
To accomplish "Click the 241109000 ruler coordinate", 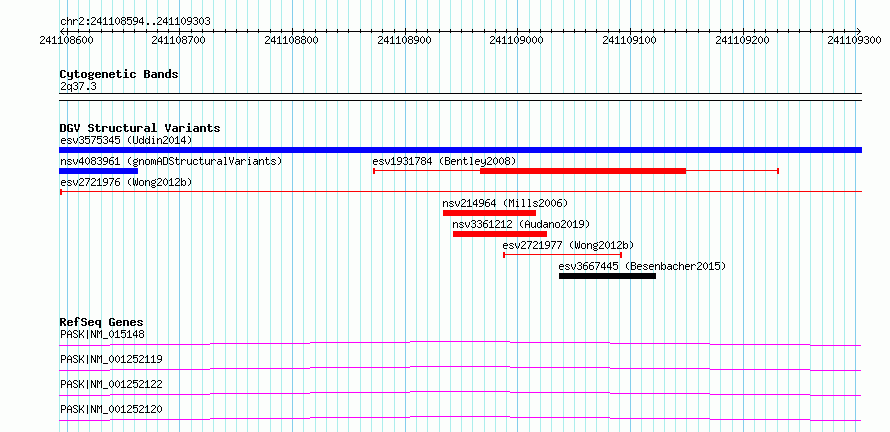I will (x=518, y=40).
